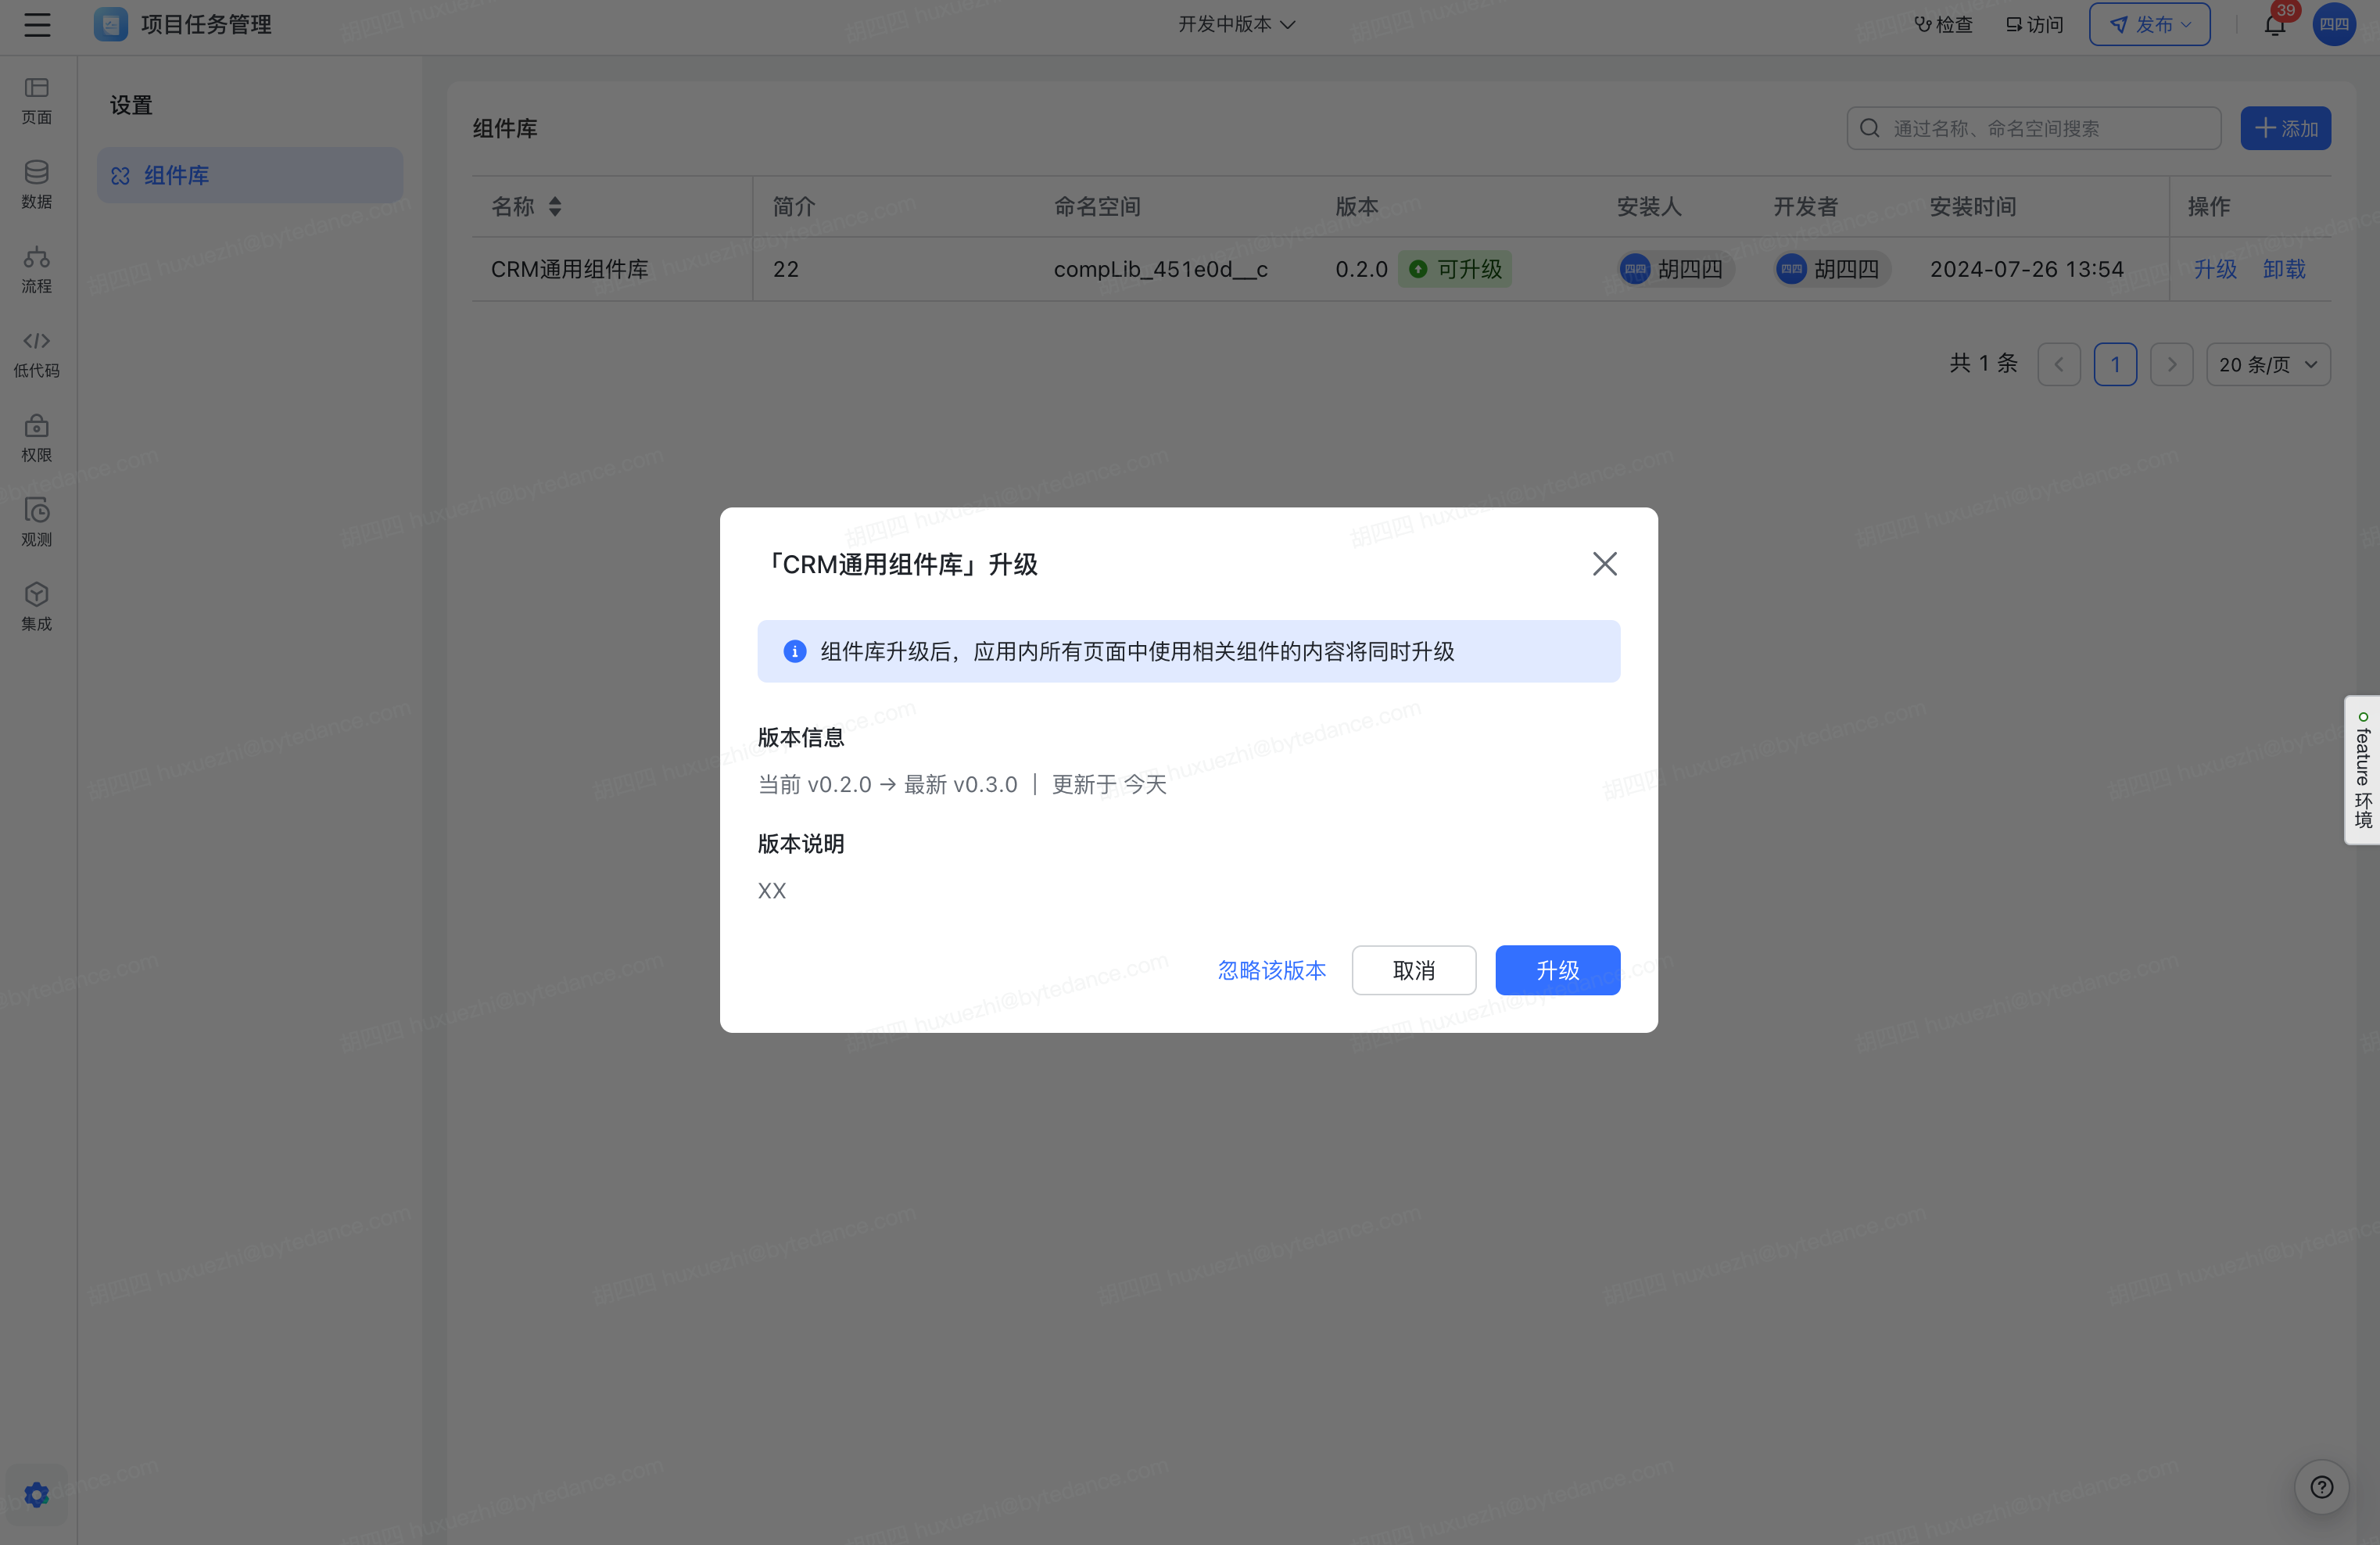Sort the table by 名称 column

(555, 206)
